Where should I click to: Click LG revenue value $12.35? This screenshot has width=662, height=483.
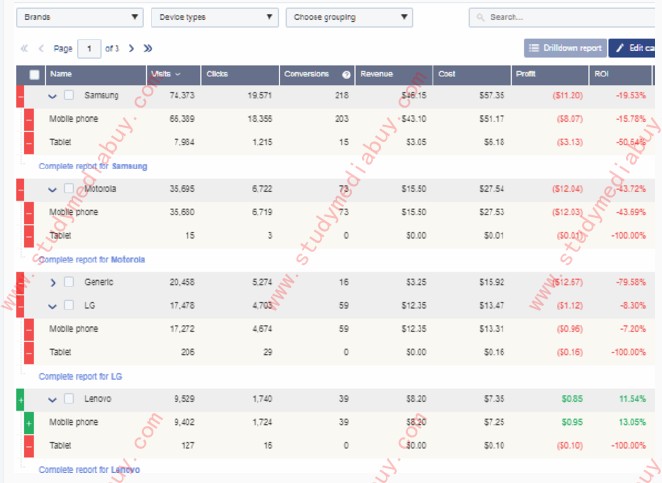click(x=414, y=305)
